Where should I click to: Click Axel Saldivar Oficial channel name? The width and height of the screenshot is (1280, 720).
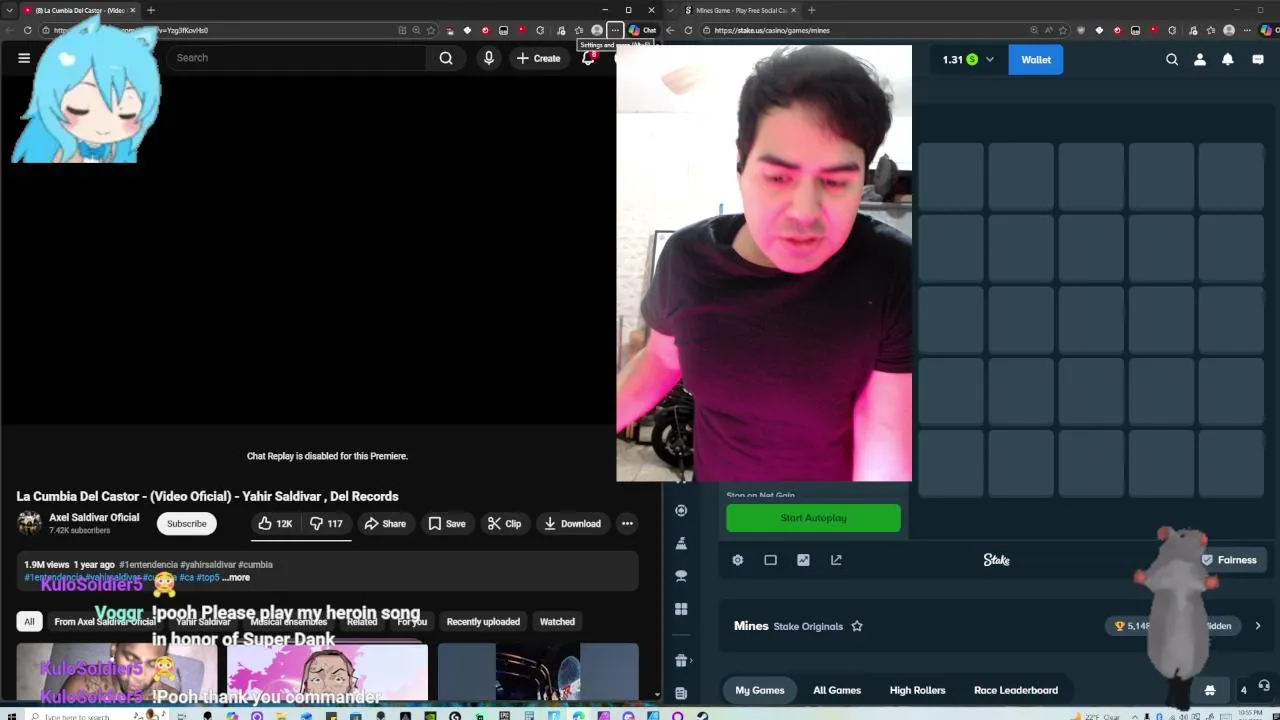coord(94,517)
